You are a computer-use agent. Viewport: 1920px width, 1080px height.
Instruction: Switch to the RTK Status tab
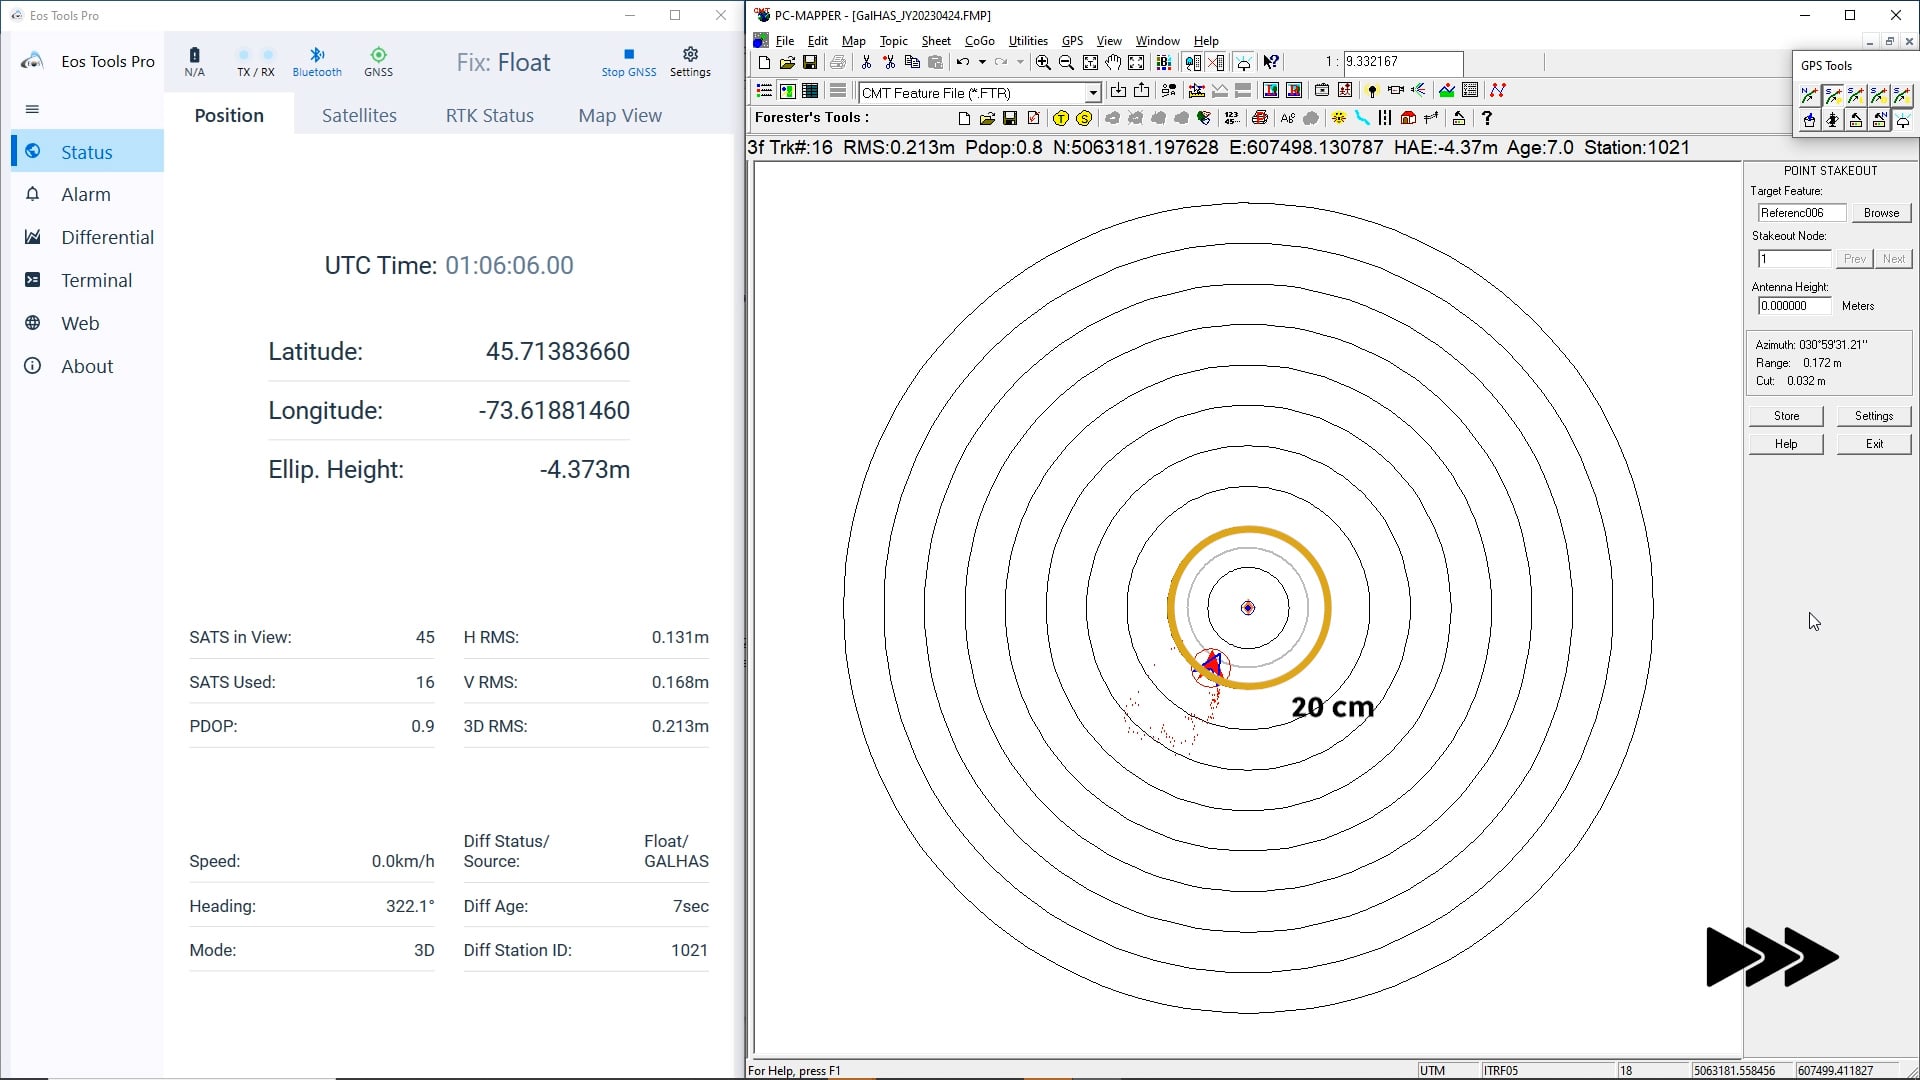pyautogui.click(x=489, y=115)
